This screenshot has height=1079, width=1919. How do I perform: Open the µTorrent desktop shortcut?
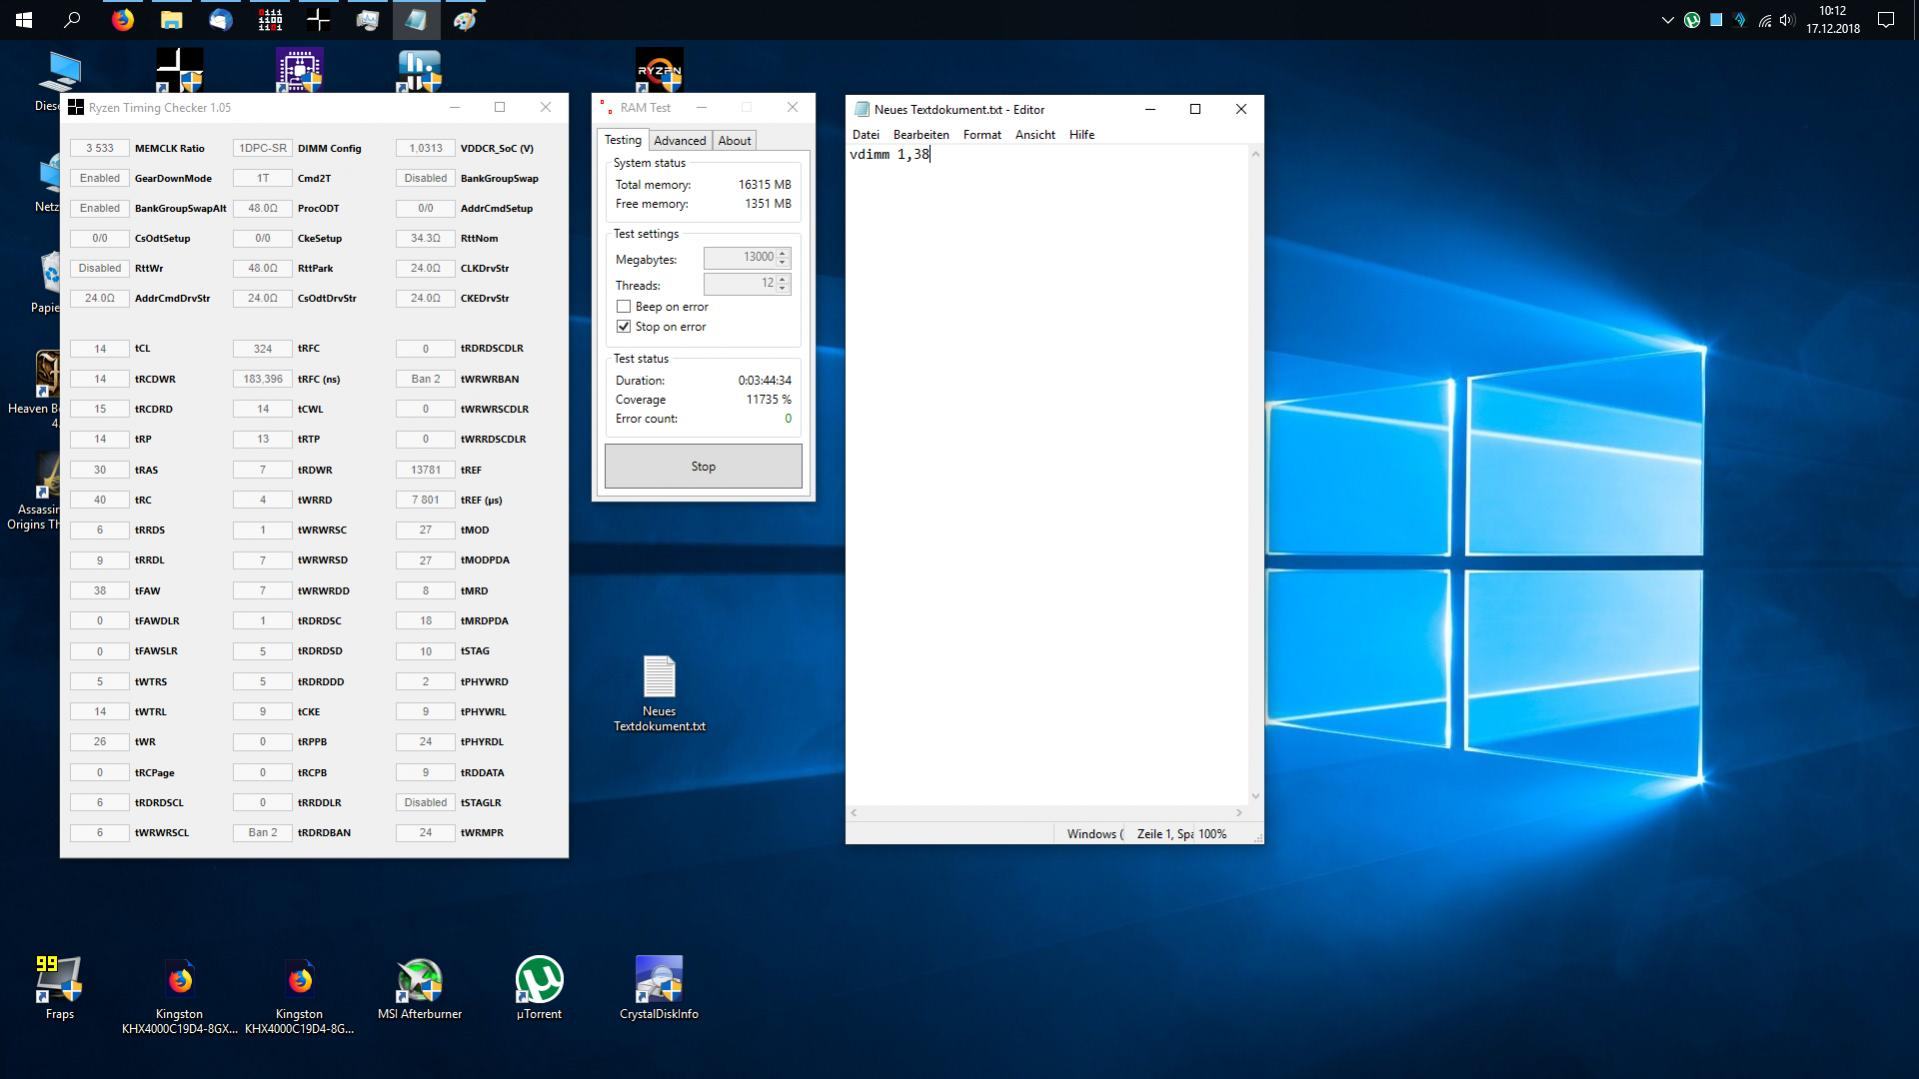539,982
